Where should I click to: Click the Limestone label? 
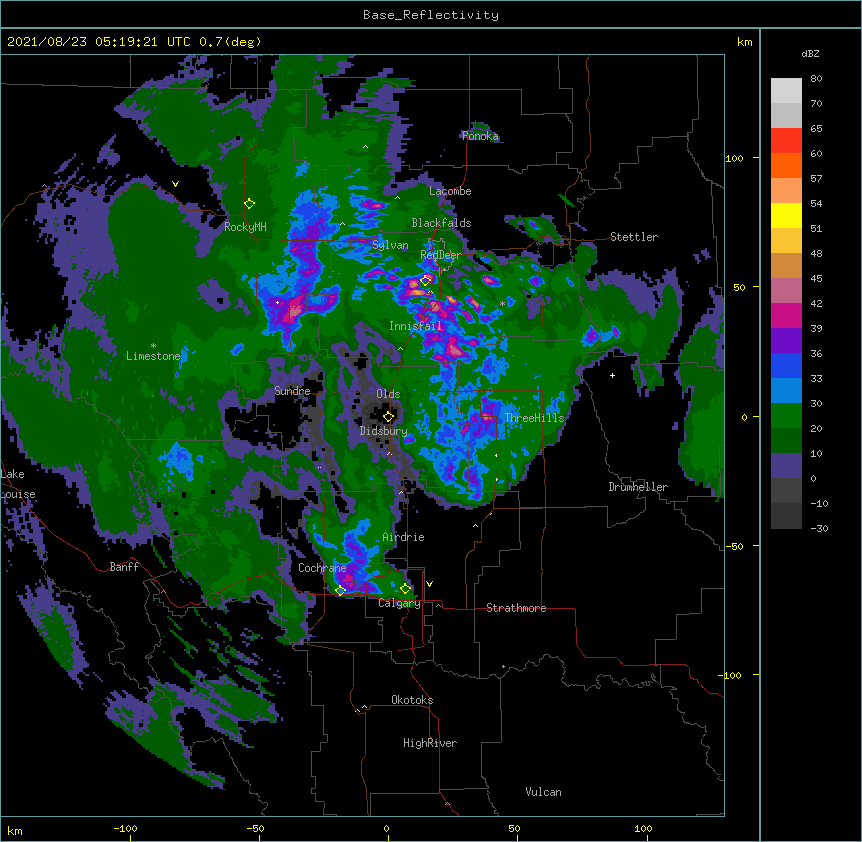coord(153,356)
